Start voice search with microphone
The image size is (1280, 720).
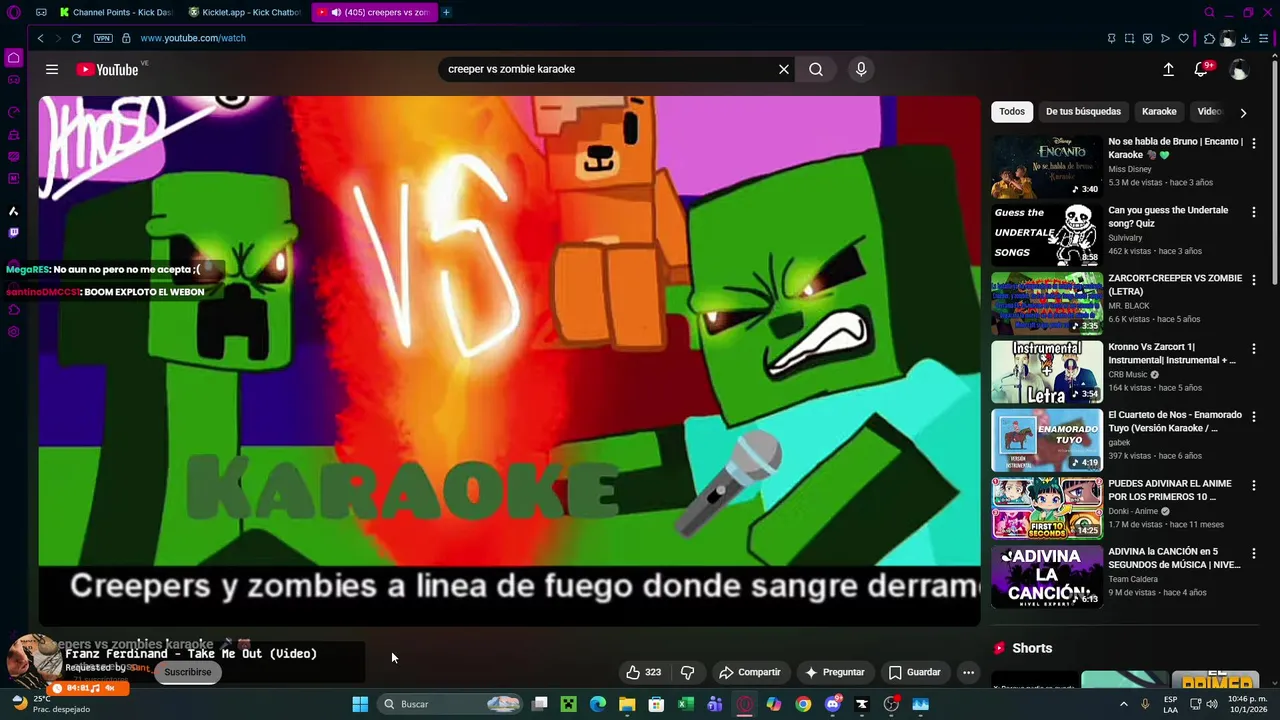pos(861,69)
